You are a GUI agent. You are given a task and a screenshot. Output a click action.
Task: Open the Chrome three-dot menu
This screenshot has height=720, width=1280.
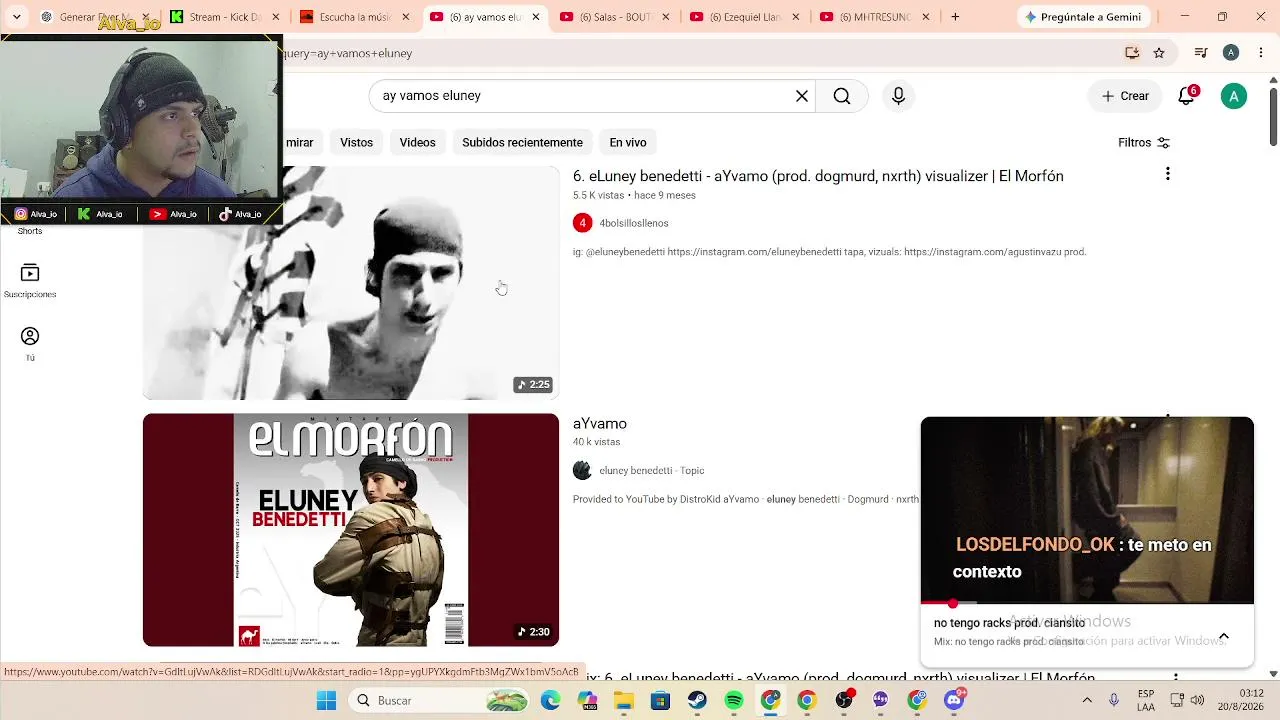pos(1259,53)
